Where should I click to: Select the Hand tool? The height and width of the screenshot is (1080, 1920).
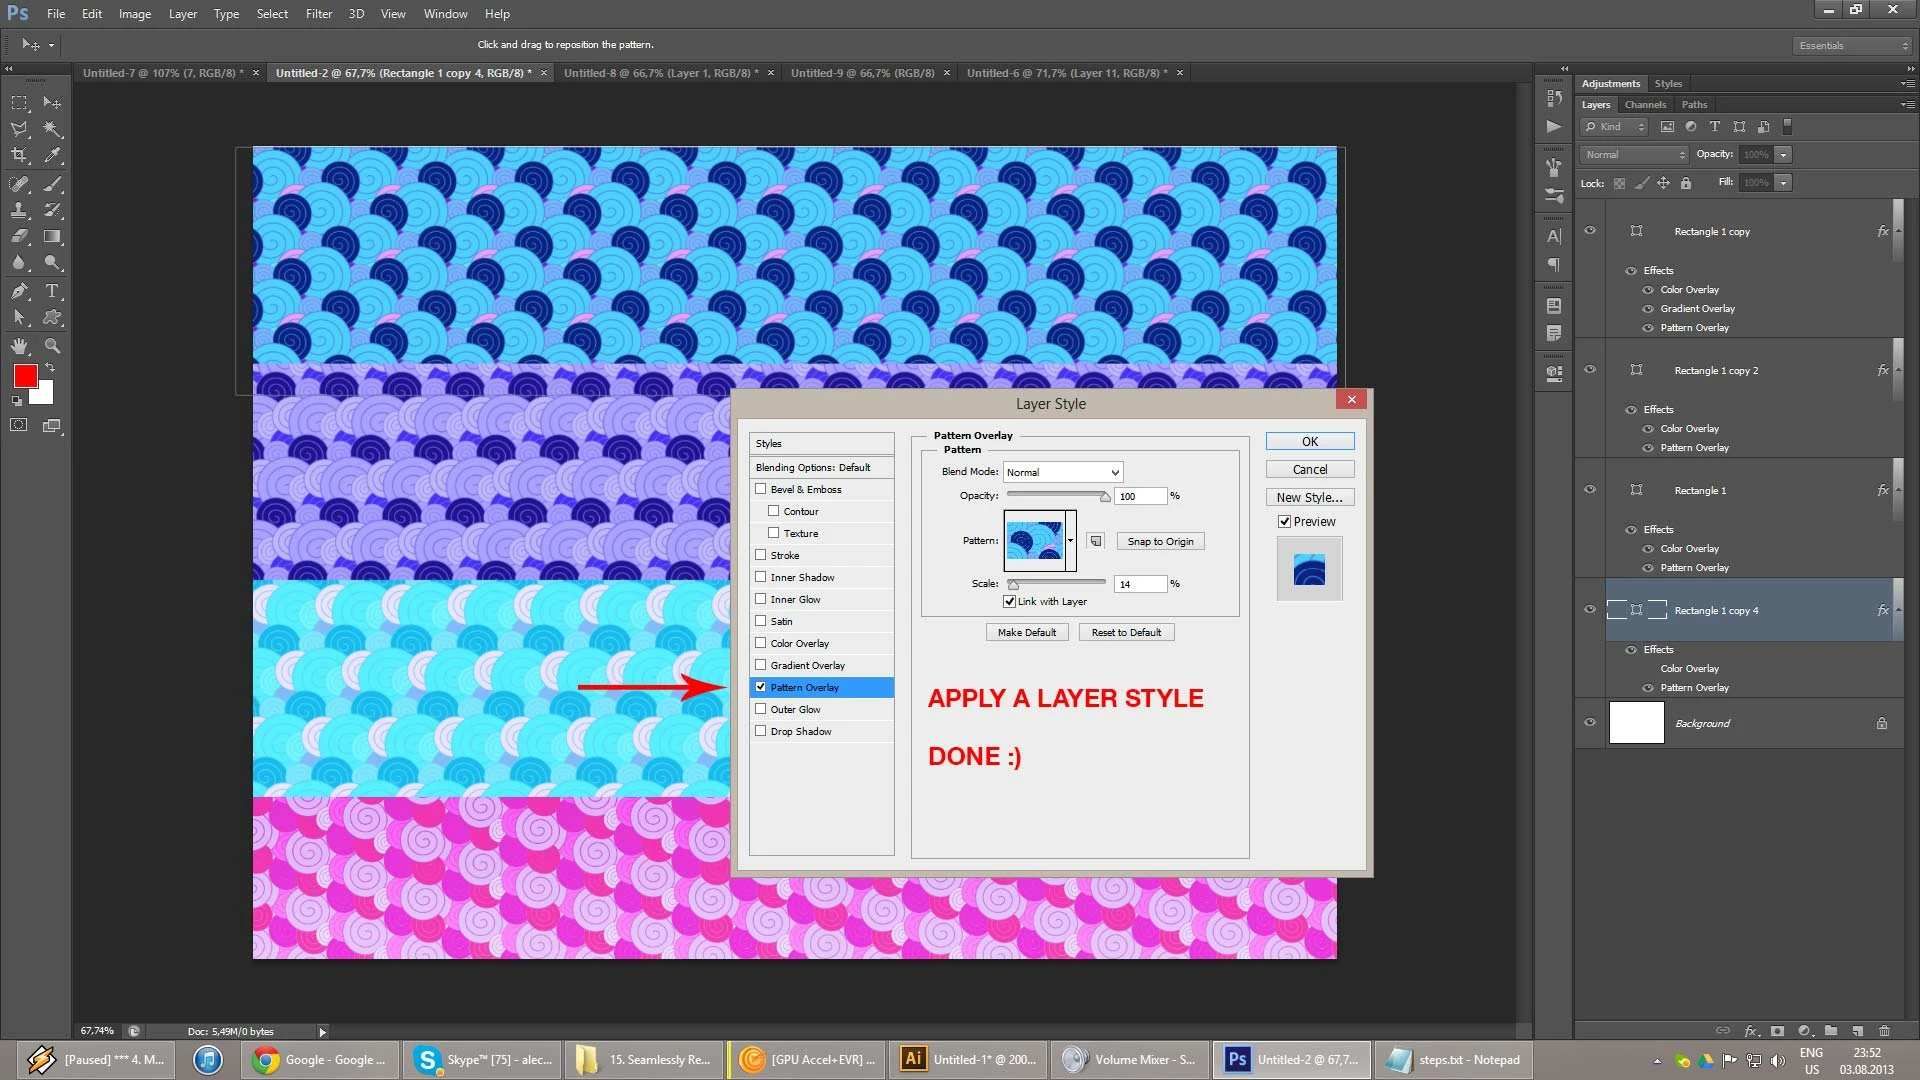tap(19, 346)
